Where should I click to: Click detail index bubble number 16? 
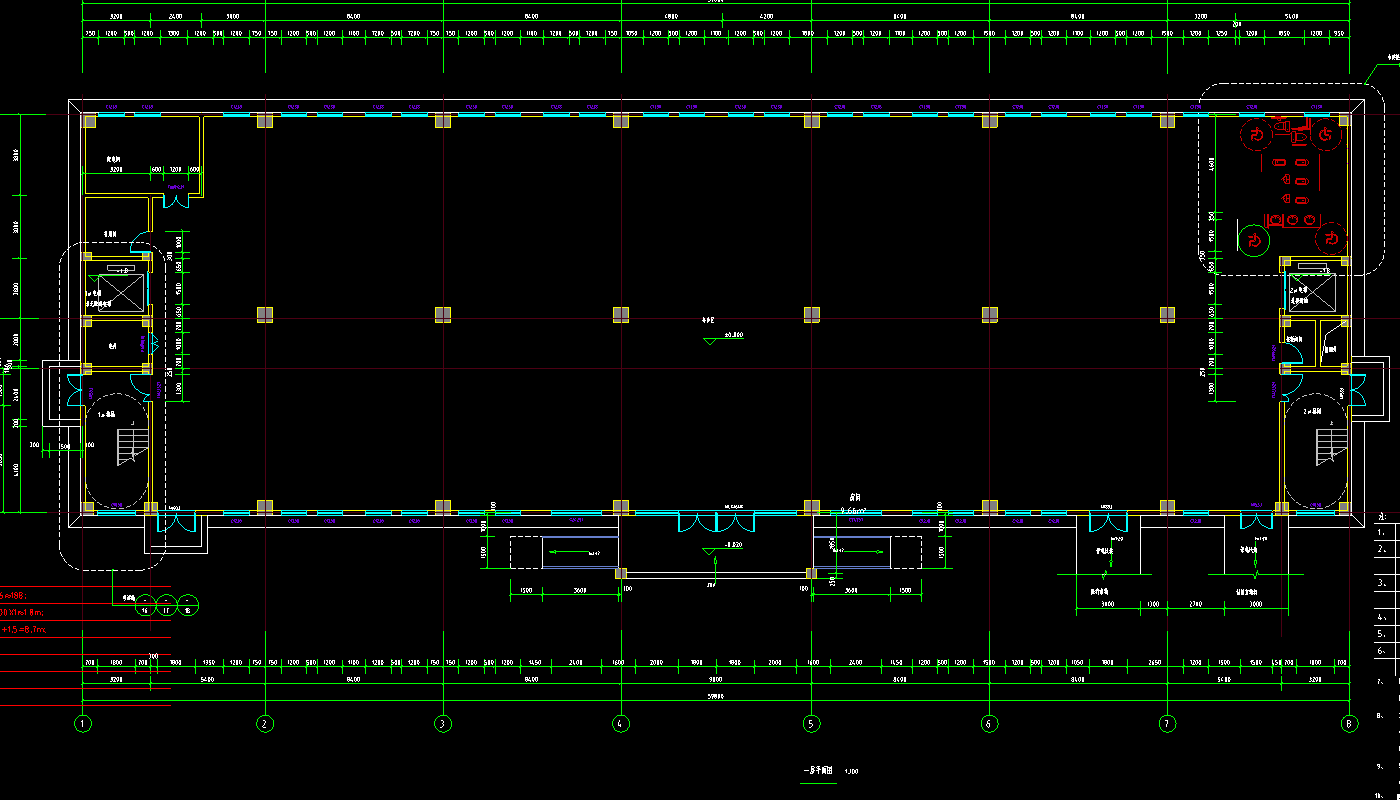coord(145,603)
